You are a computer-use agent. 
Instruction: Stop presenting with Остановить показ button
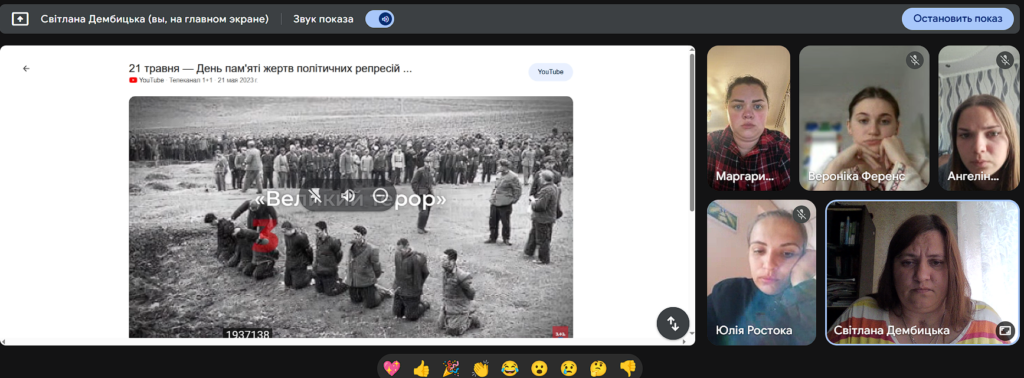coord(957,18)
